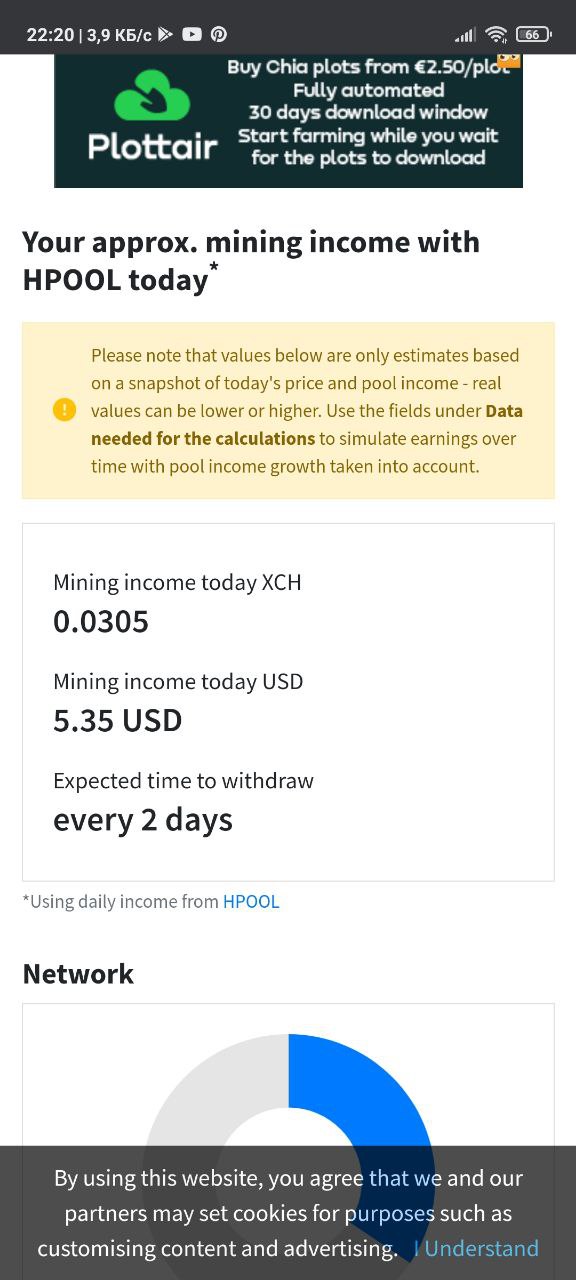Tap the cellular signal strength icon
576x1280 pixels.
point(465,35)
